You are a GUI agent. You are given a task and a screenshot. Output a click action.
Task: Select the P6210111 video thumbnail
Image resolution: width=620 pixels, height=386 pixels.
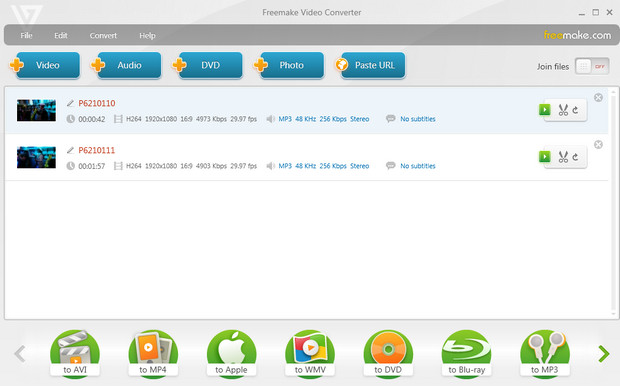coord(36,157)
